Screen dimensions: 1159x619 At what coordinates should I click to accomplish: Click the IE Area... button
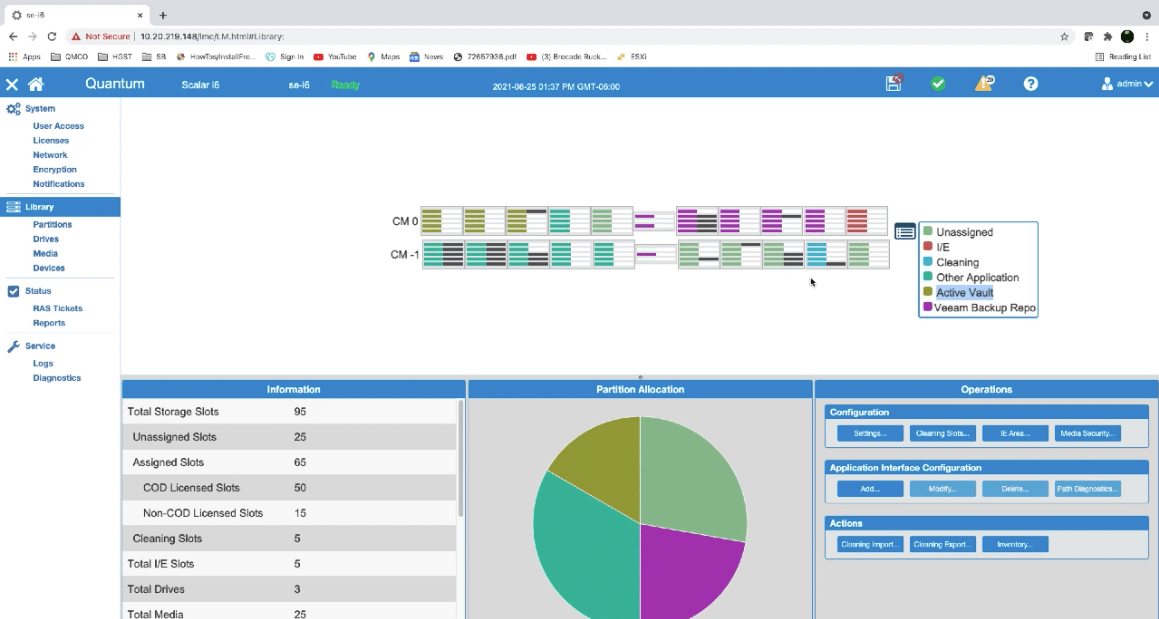tap(1015, 433)
